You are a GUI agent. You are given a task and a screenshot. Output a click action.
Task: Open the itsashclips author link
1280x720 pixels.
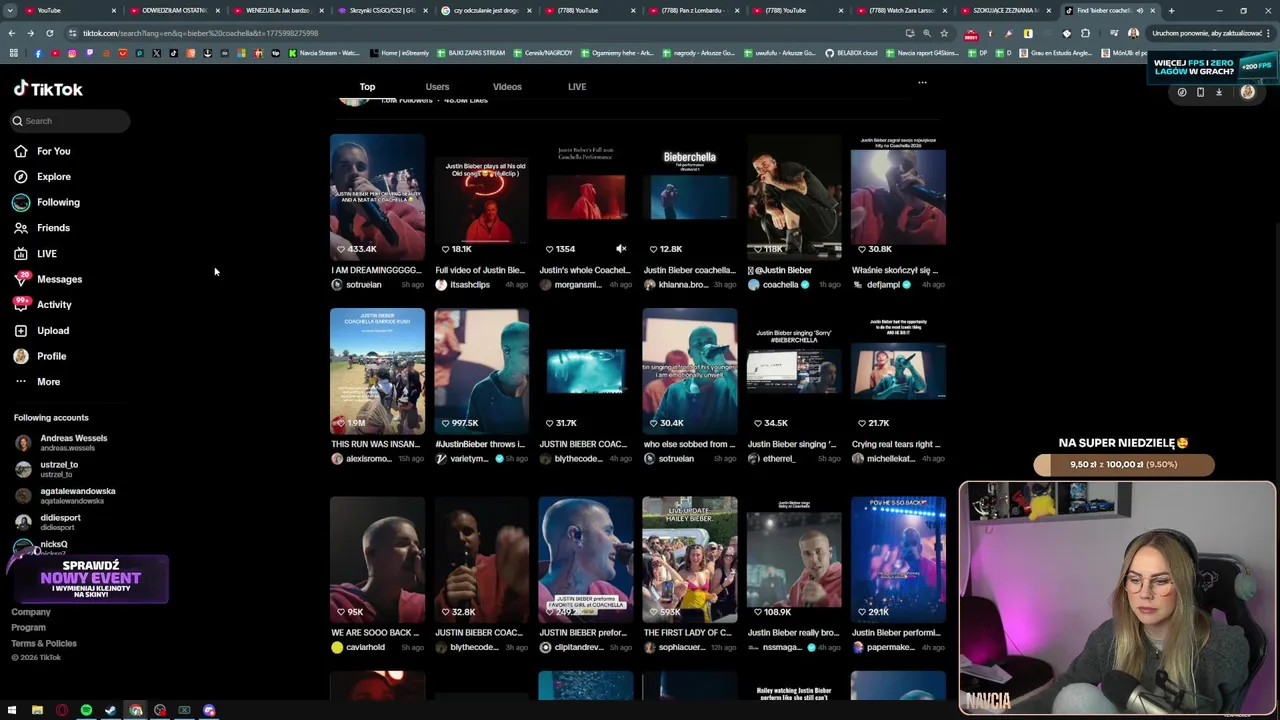(x=469, y=285)
